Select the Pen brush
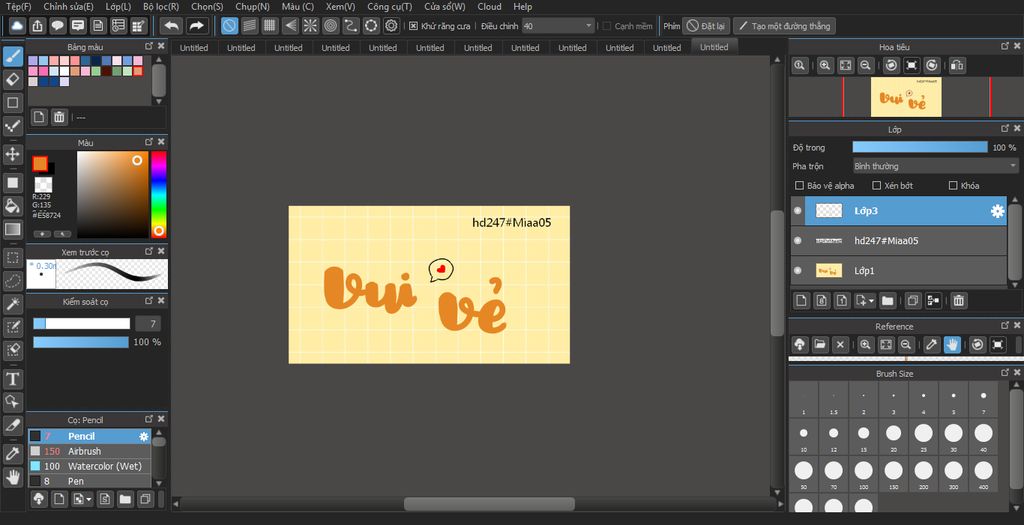 (89, 481)
